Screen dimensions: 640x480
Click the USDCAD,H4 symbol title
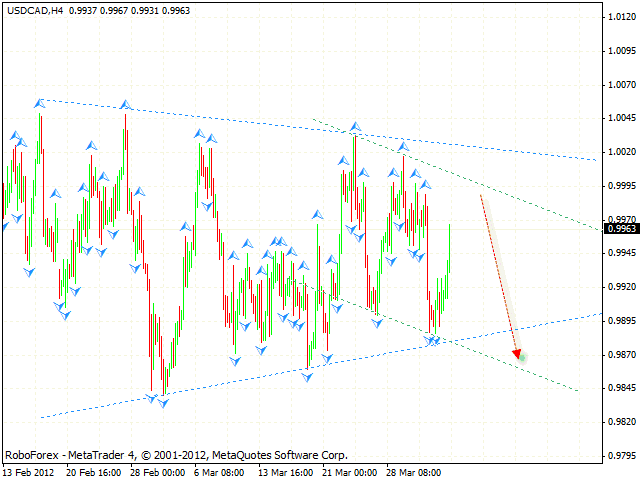click(x=32, y=10)
